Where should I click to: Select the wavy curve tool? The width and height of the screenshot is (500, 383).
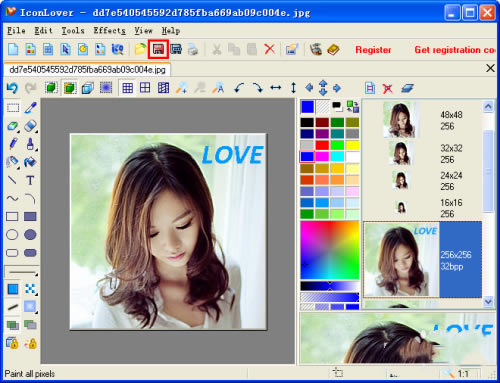point(12,199)
